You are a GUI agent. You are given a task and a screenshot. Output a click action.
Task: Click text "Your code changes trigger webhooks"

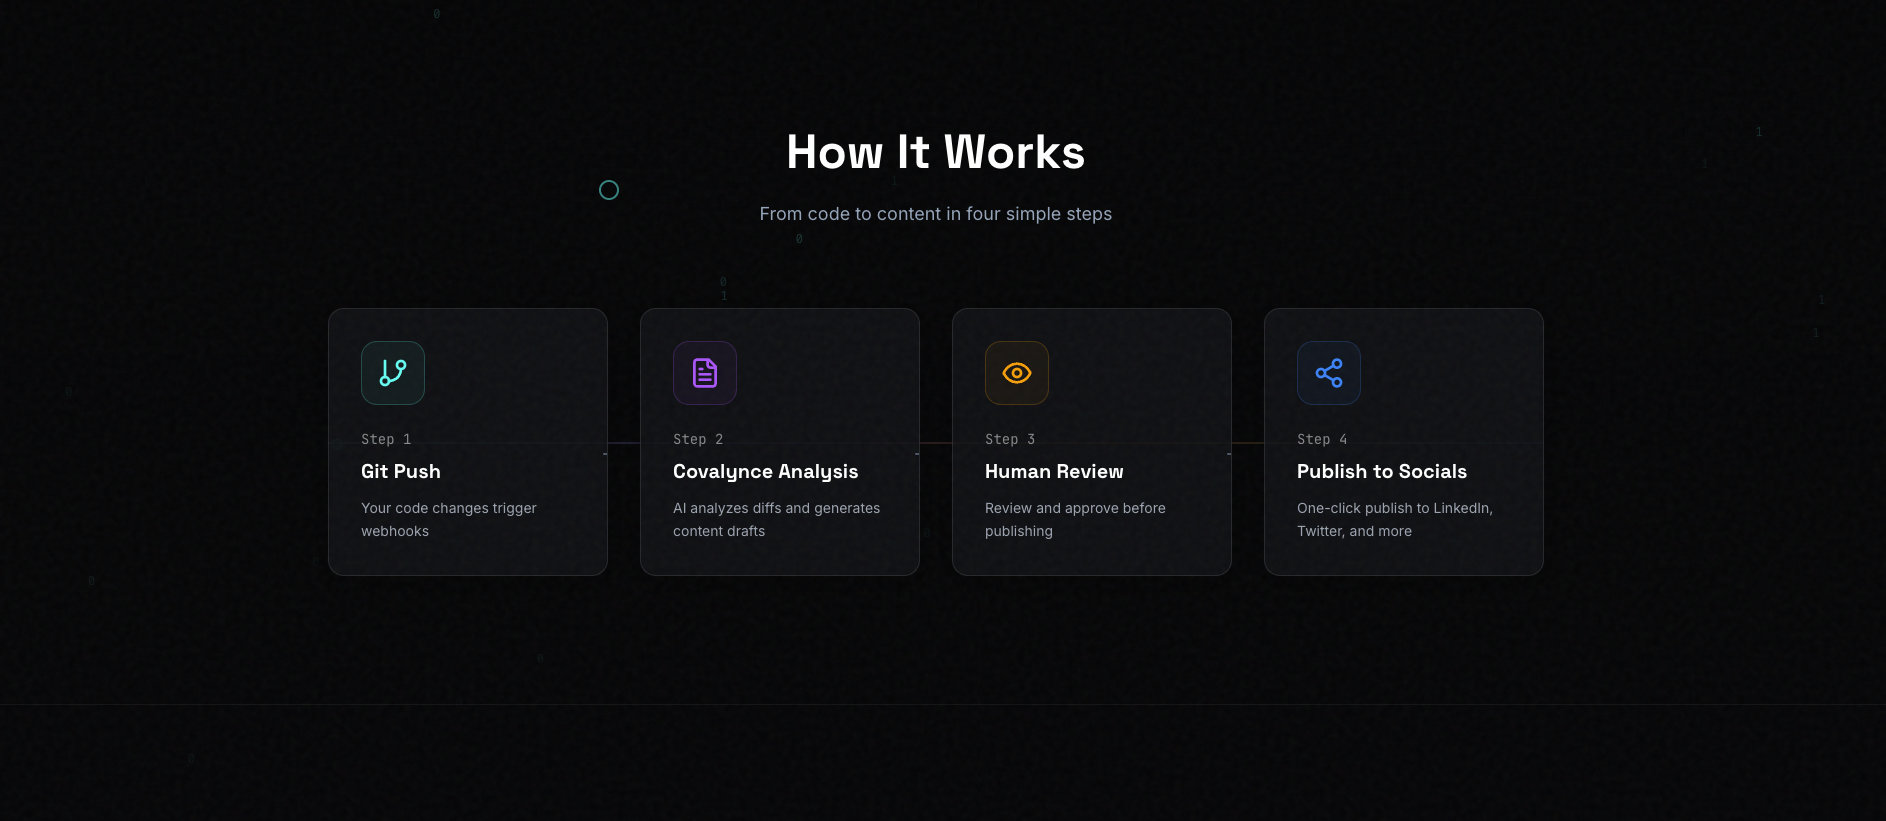(x=449, y=520)
